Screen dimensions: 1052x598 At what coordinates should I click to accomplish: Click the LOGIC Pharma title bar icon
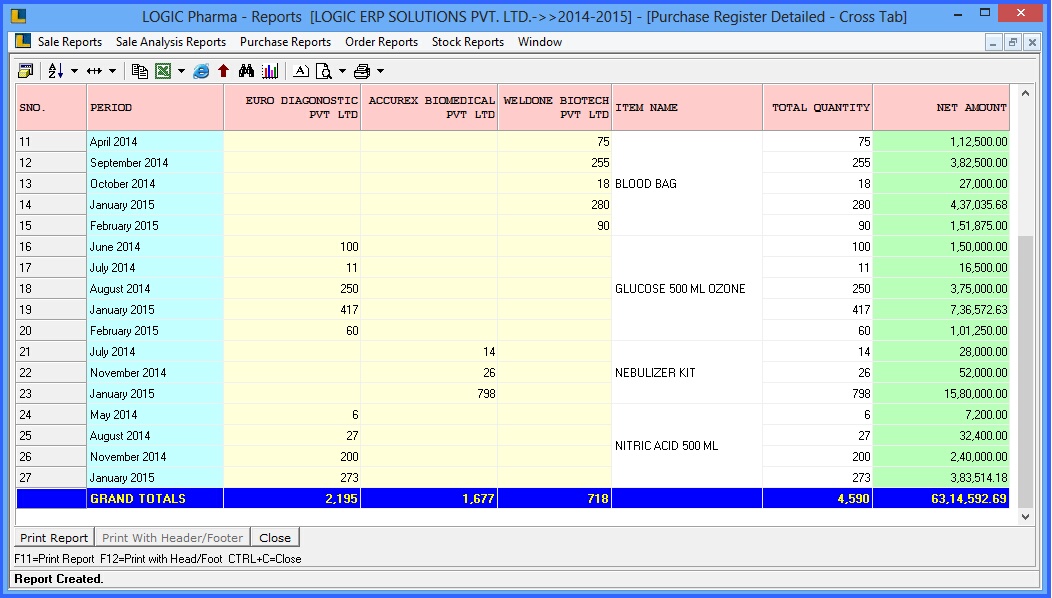click(x=18, y=15)
